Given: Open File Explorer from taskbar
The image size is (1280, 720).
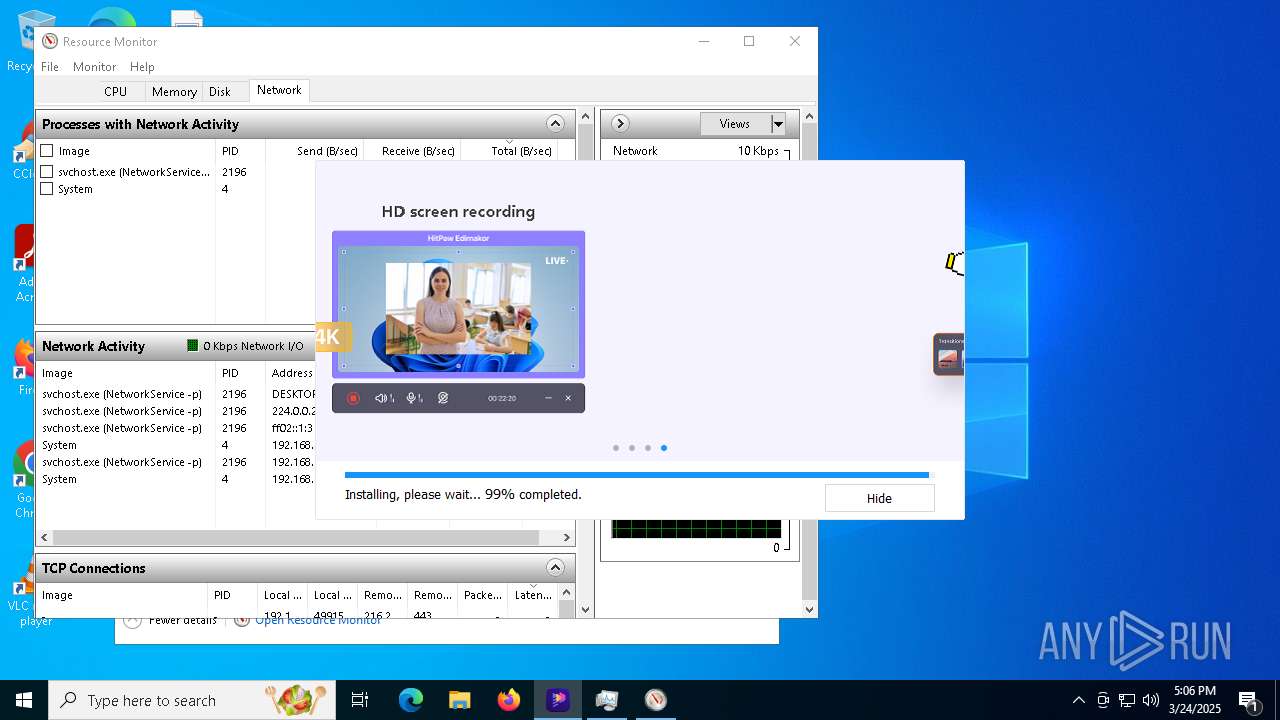Looking at the screenshot, I should pos(460,700).
